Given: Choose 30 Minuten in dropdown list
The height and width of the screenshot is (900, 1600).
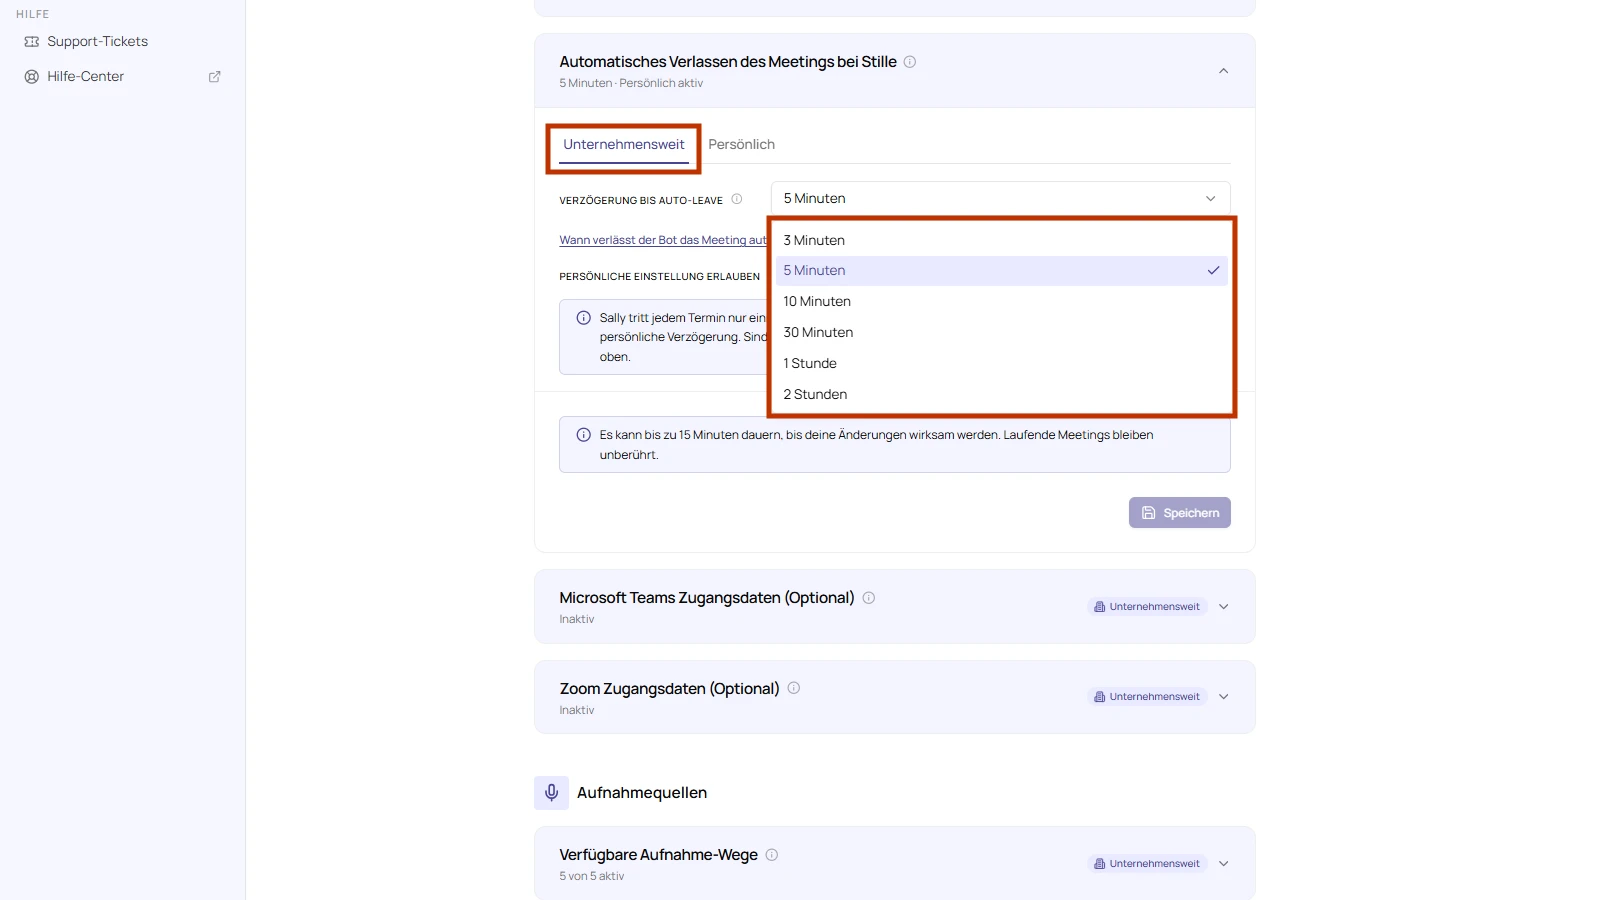Looking at the screenshot, I should click(x=1001, y=333).
